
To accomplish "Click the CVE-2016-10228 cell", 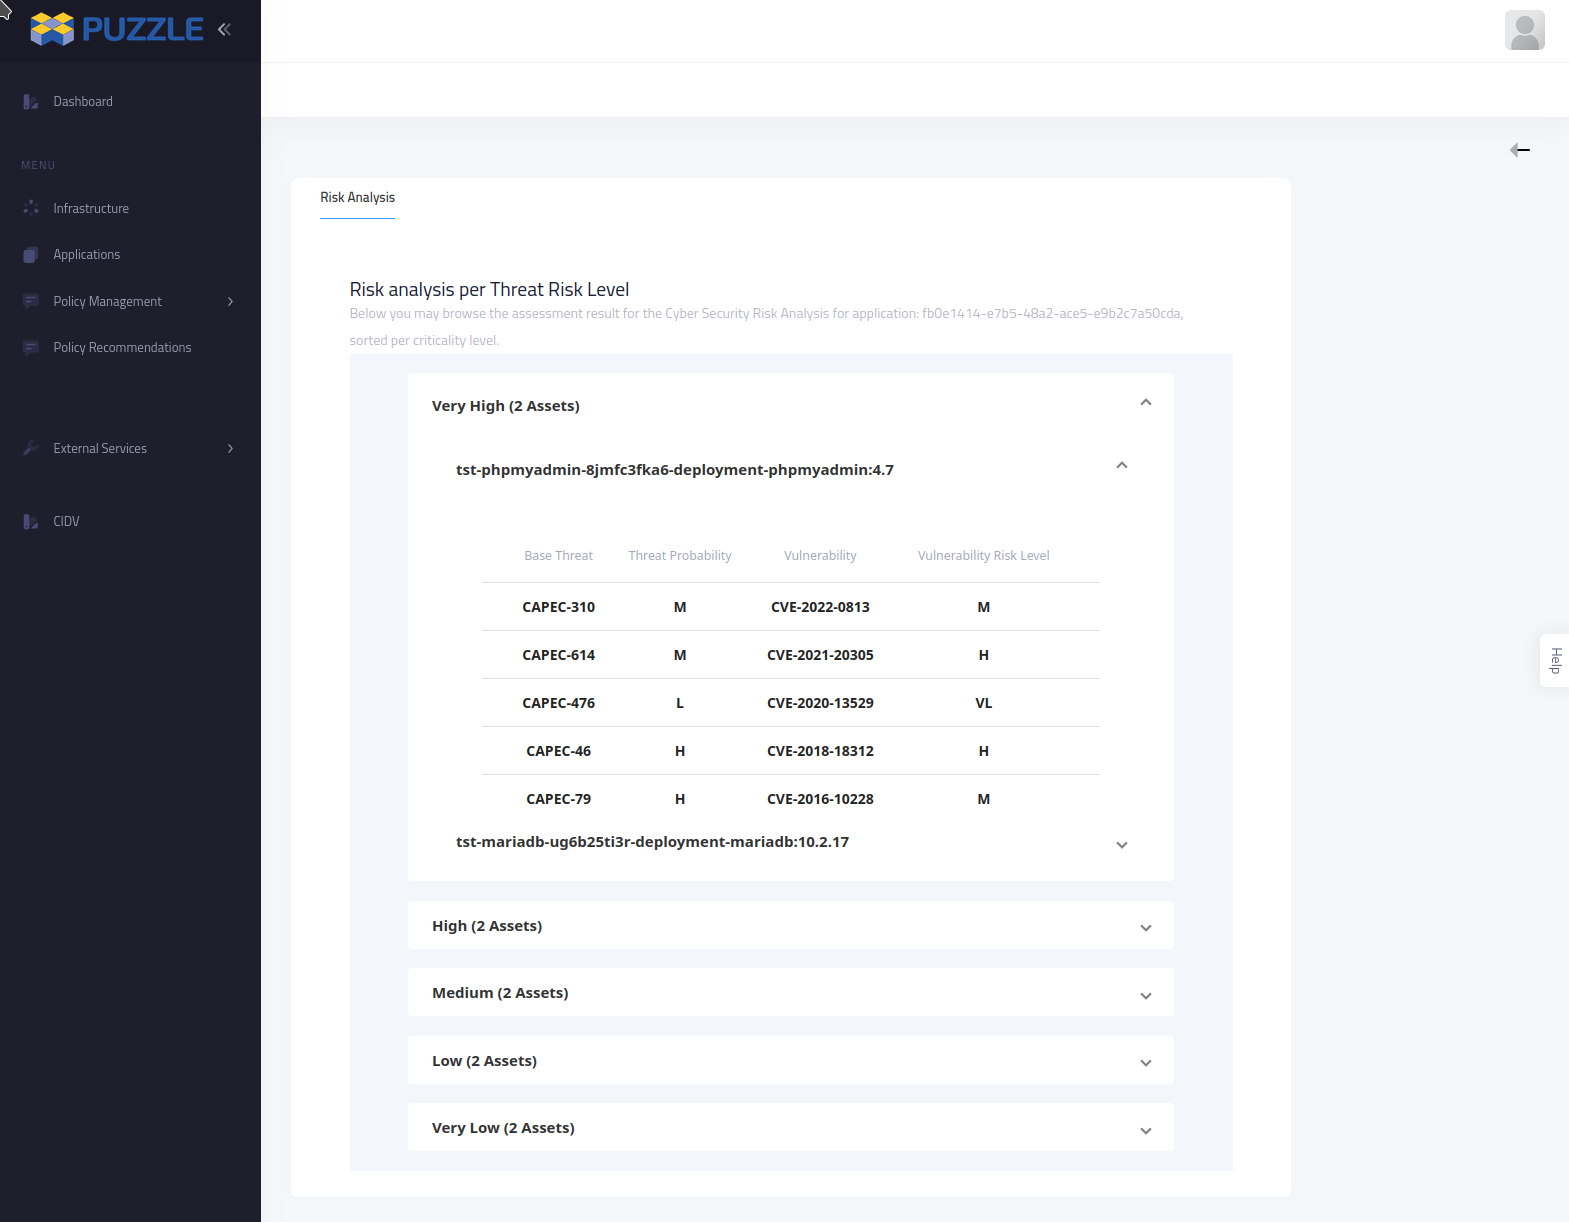I will coord(820,799).
